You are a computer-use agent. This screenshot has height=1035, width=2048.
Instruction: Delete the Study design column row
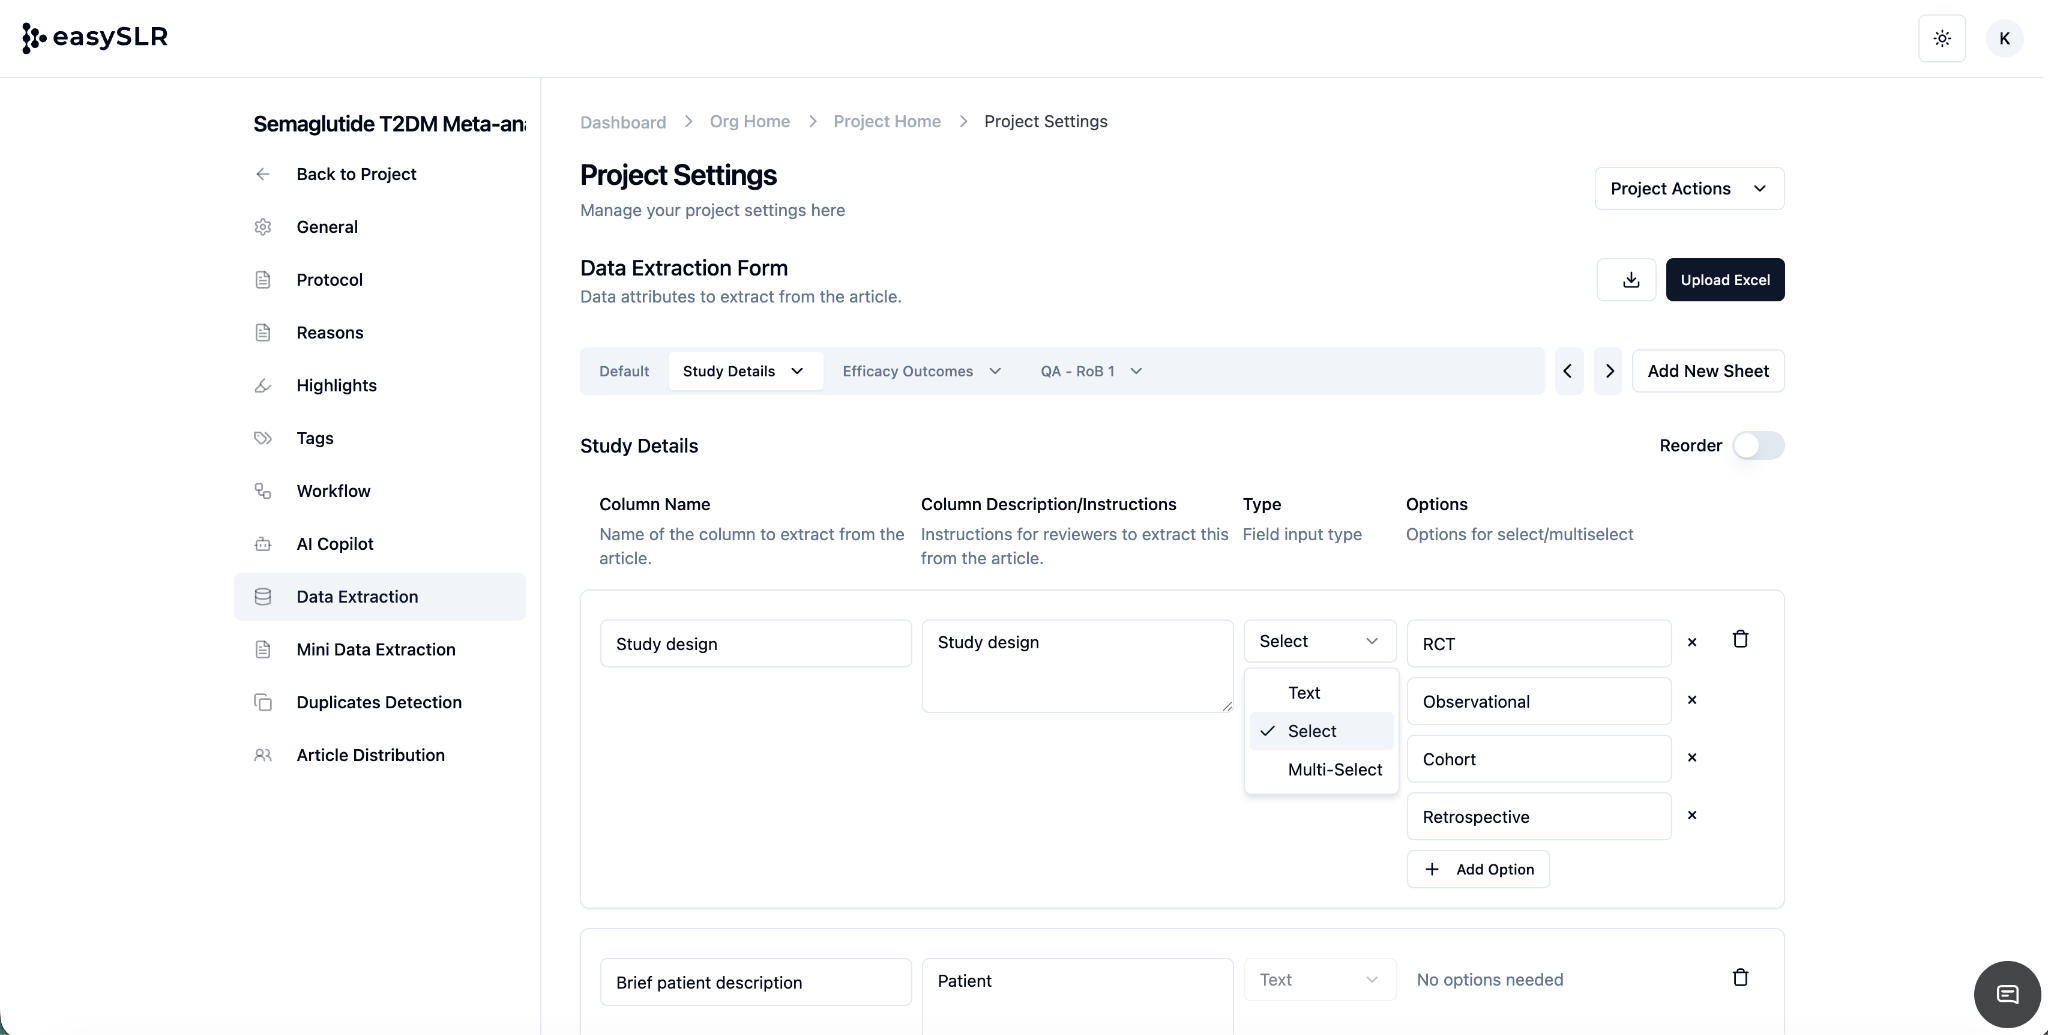(1740, 640)
